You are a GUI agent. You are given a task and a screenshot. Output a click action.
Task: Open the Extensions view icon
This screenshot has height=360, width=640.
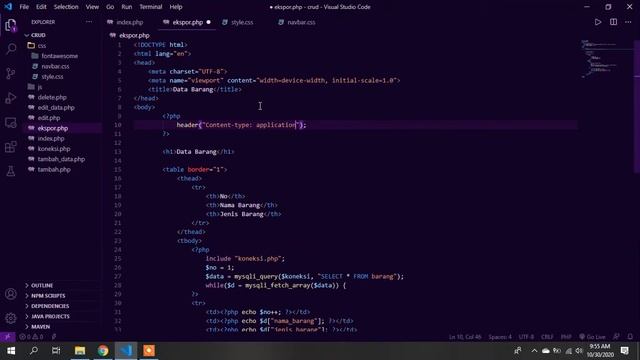point(11,147)
